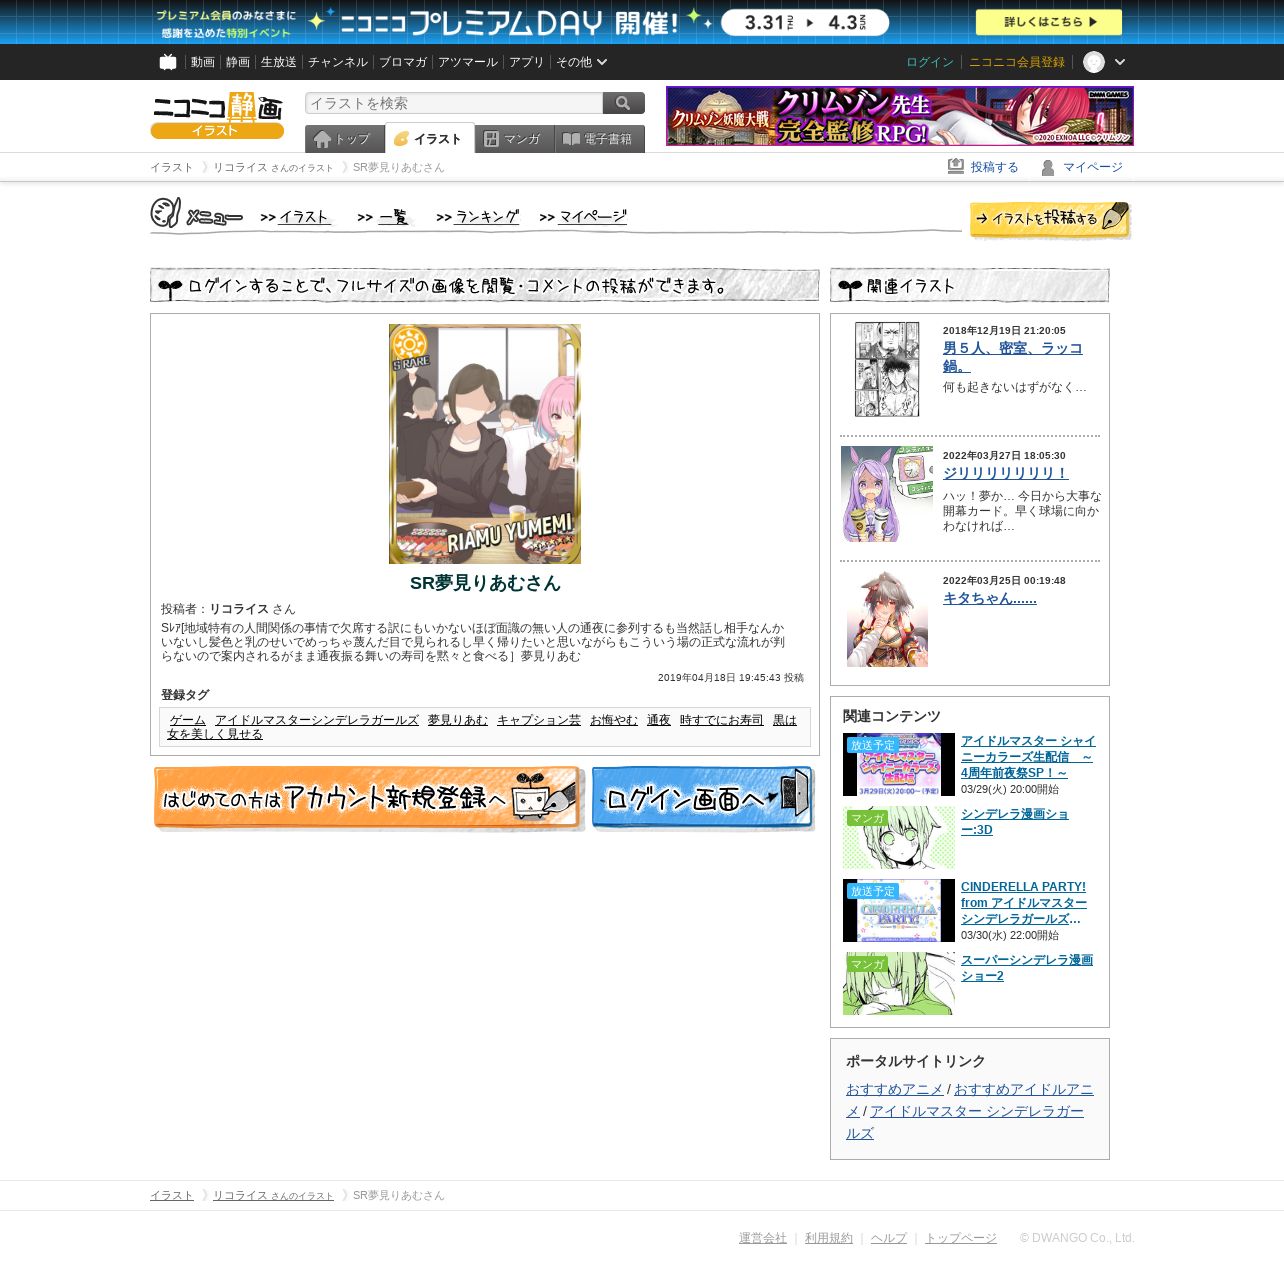Click the ニコニコ静画 logo
The height and width of the screenshot is (1265, 1284).
(x=217, y=115)
